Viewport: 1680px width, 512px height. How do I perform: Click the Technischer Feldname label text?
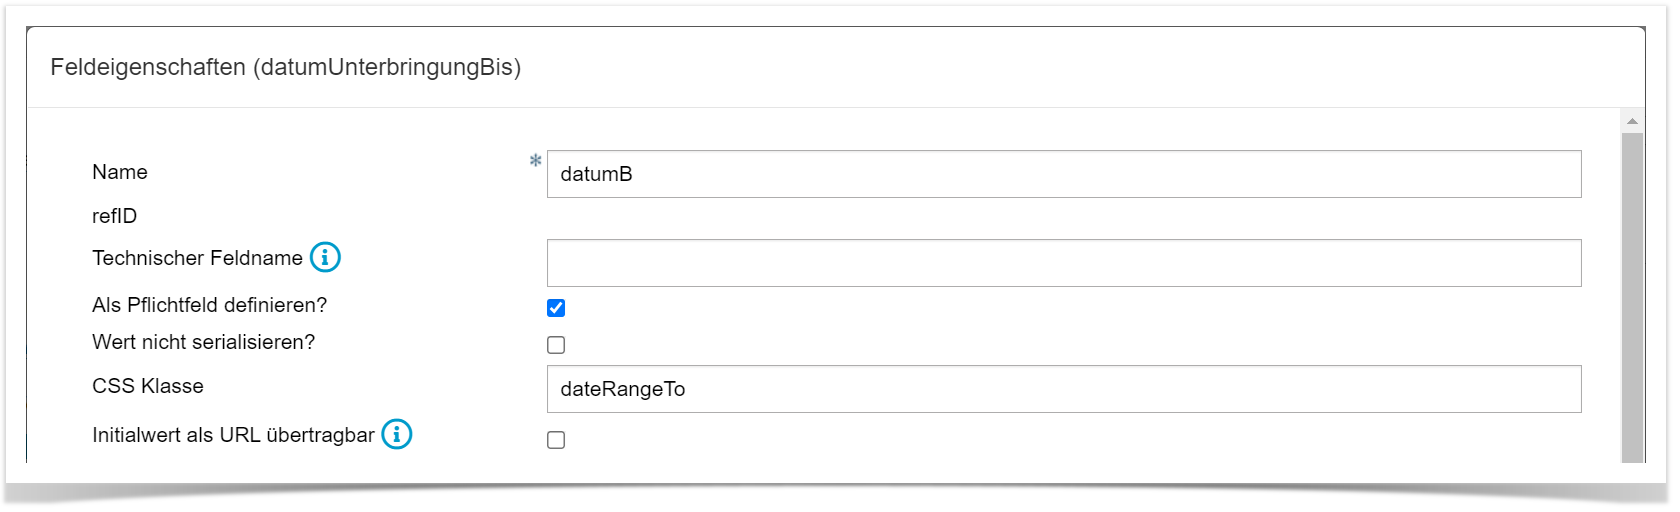click(197, 258)
